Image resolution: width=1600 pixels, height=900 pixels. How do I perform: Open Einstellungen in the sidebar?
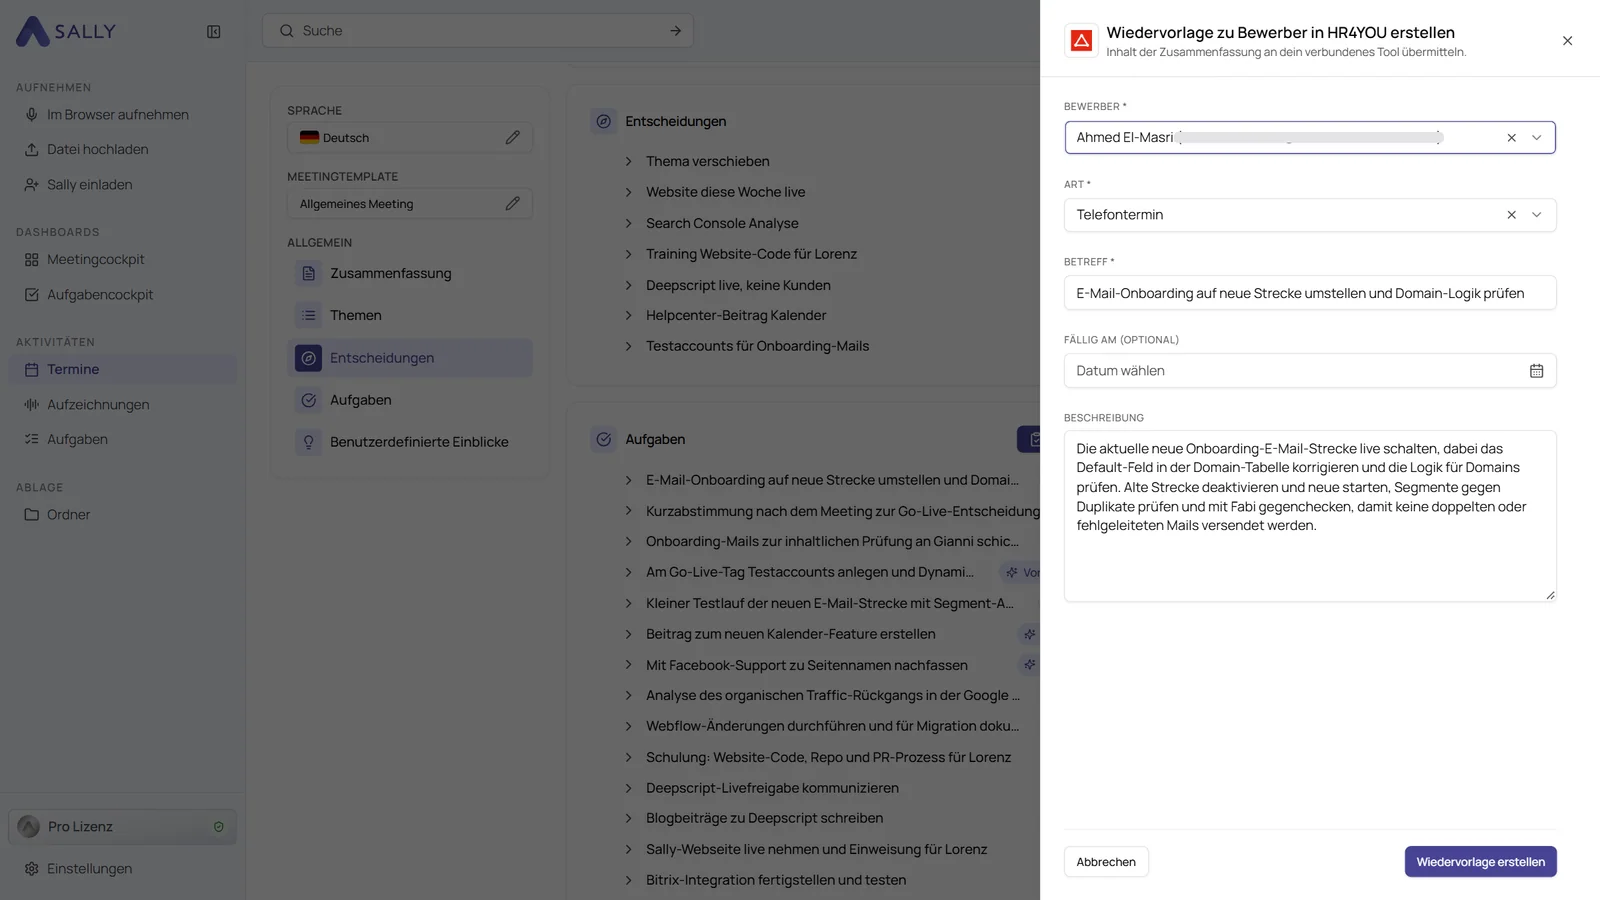coord(89,869)
